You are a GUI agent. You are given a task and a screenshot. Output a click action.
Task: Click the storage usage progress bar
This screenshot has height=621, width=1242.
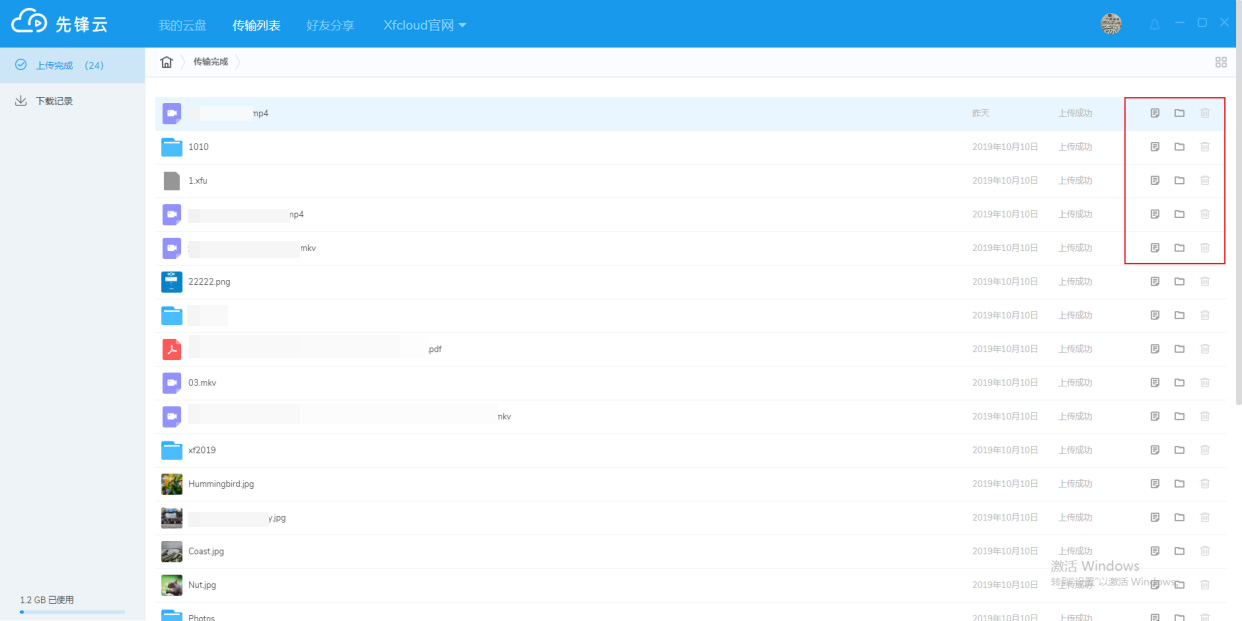pyautogui.click(x=72, y=611)
